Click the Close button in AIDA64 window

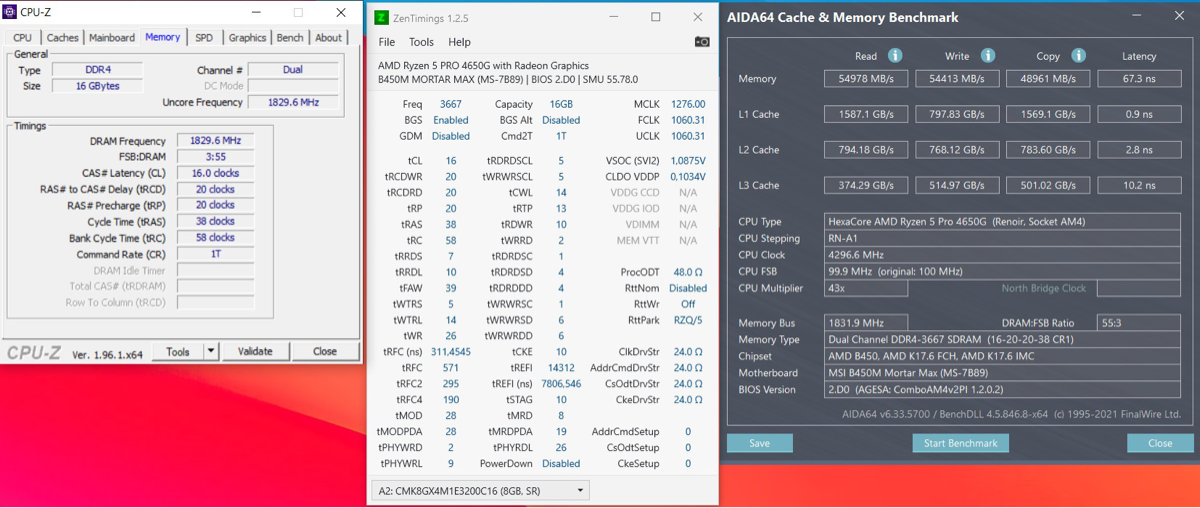point(1160,443)
